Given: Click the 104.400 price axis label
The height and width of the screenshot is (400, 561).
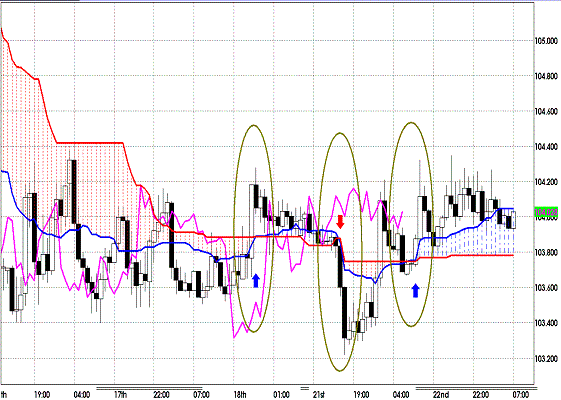Looking at the screenshot, I should (546, 147).
